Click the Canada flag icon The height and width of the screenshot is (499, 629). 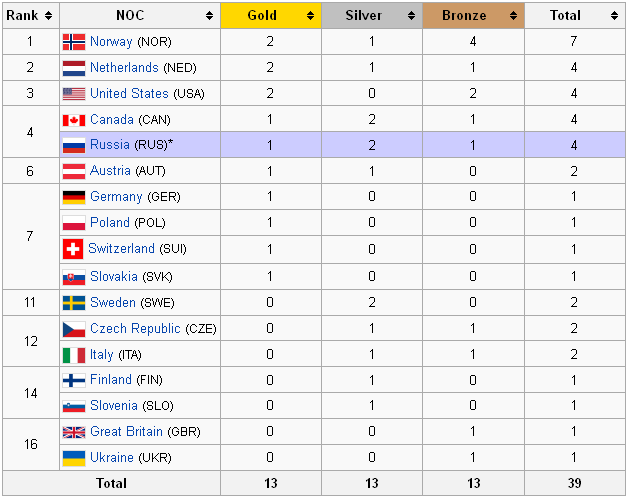click(x=73, y=120)
